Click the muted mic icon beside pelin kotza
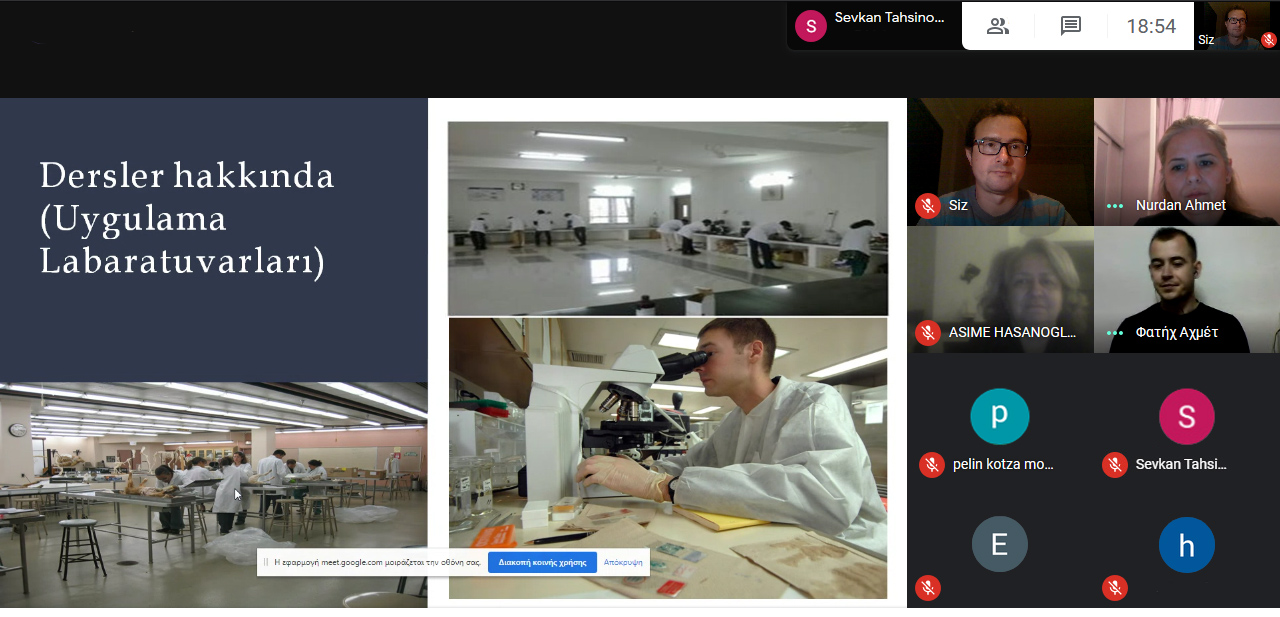Screen dimensions: 1280x617 pos(932,465)
